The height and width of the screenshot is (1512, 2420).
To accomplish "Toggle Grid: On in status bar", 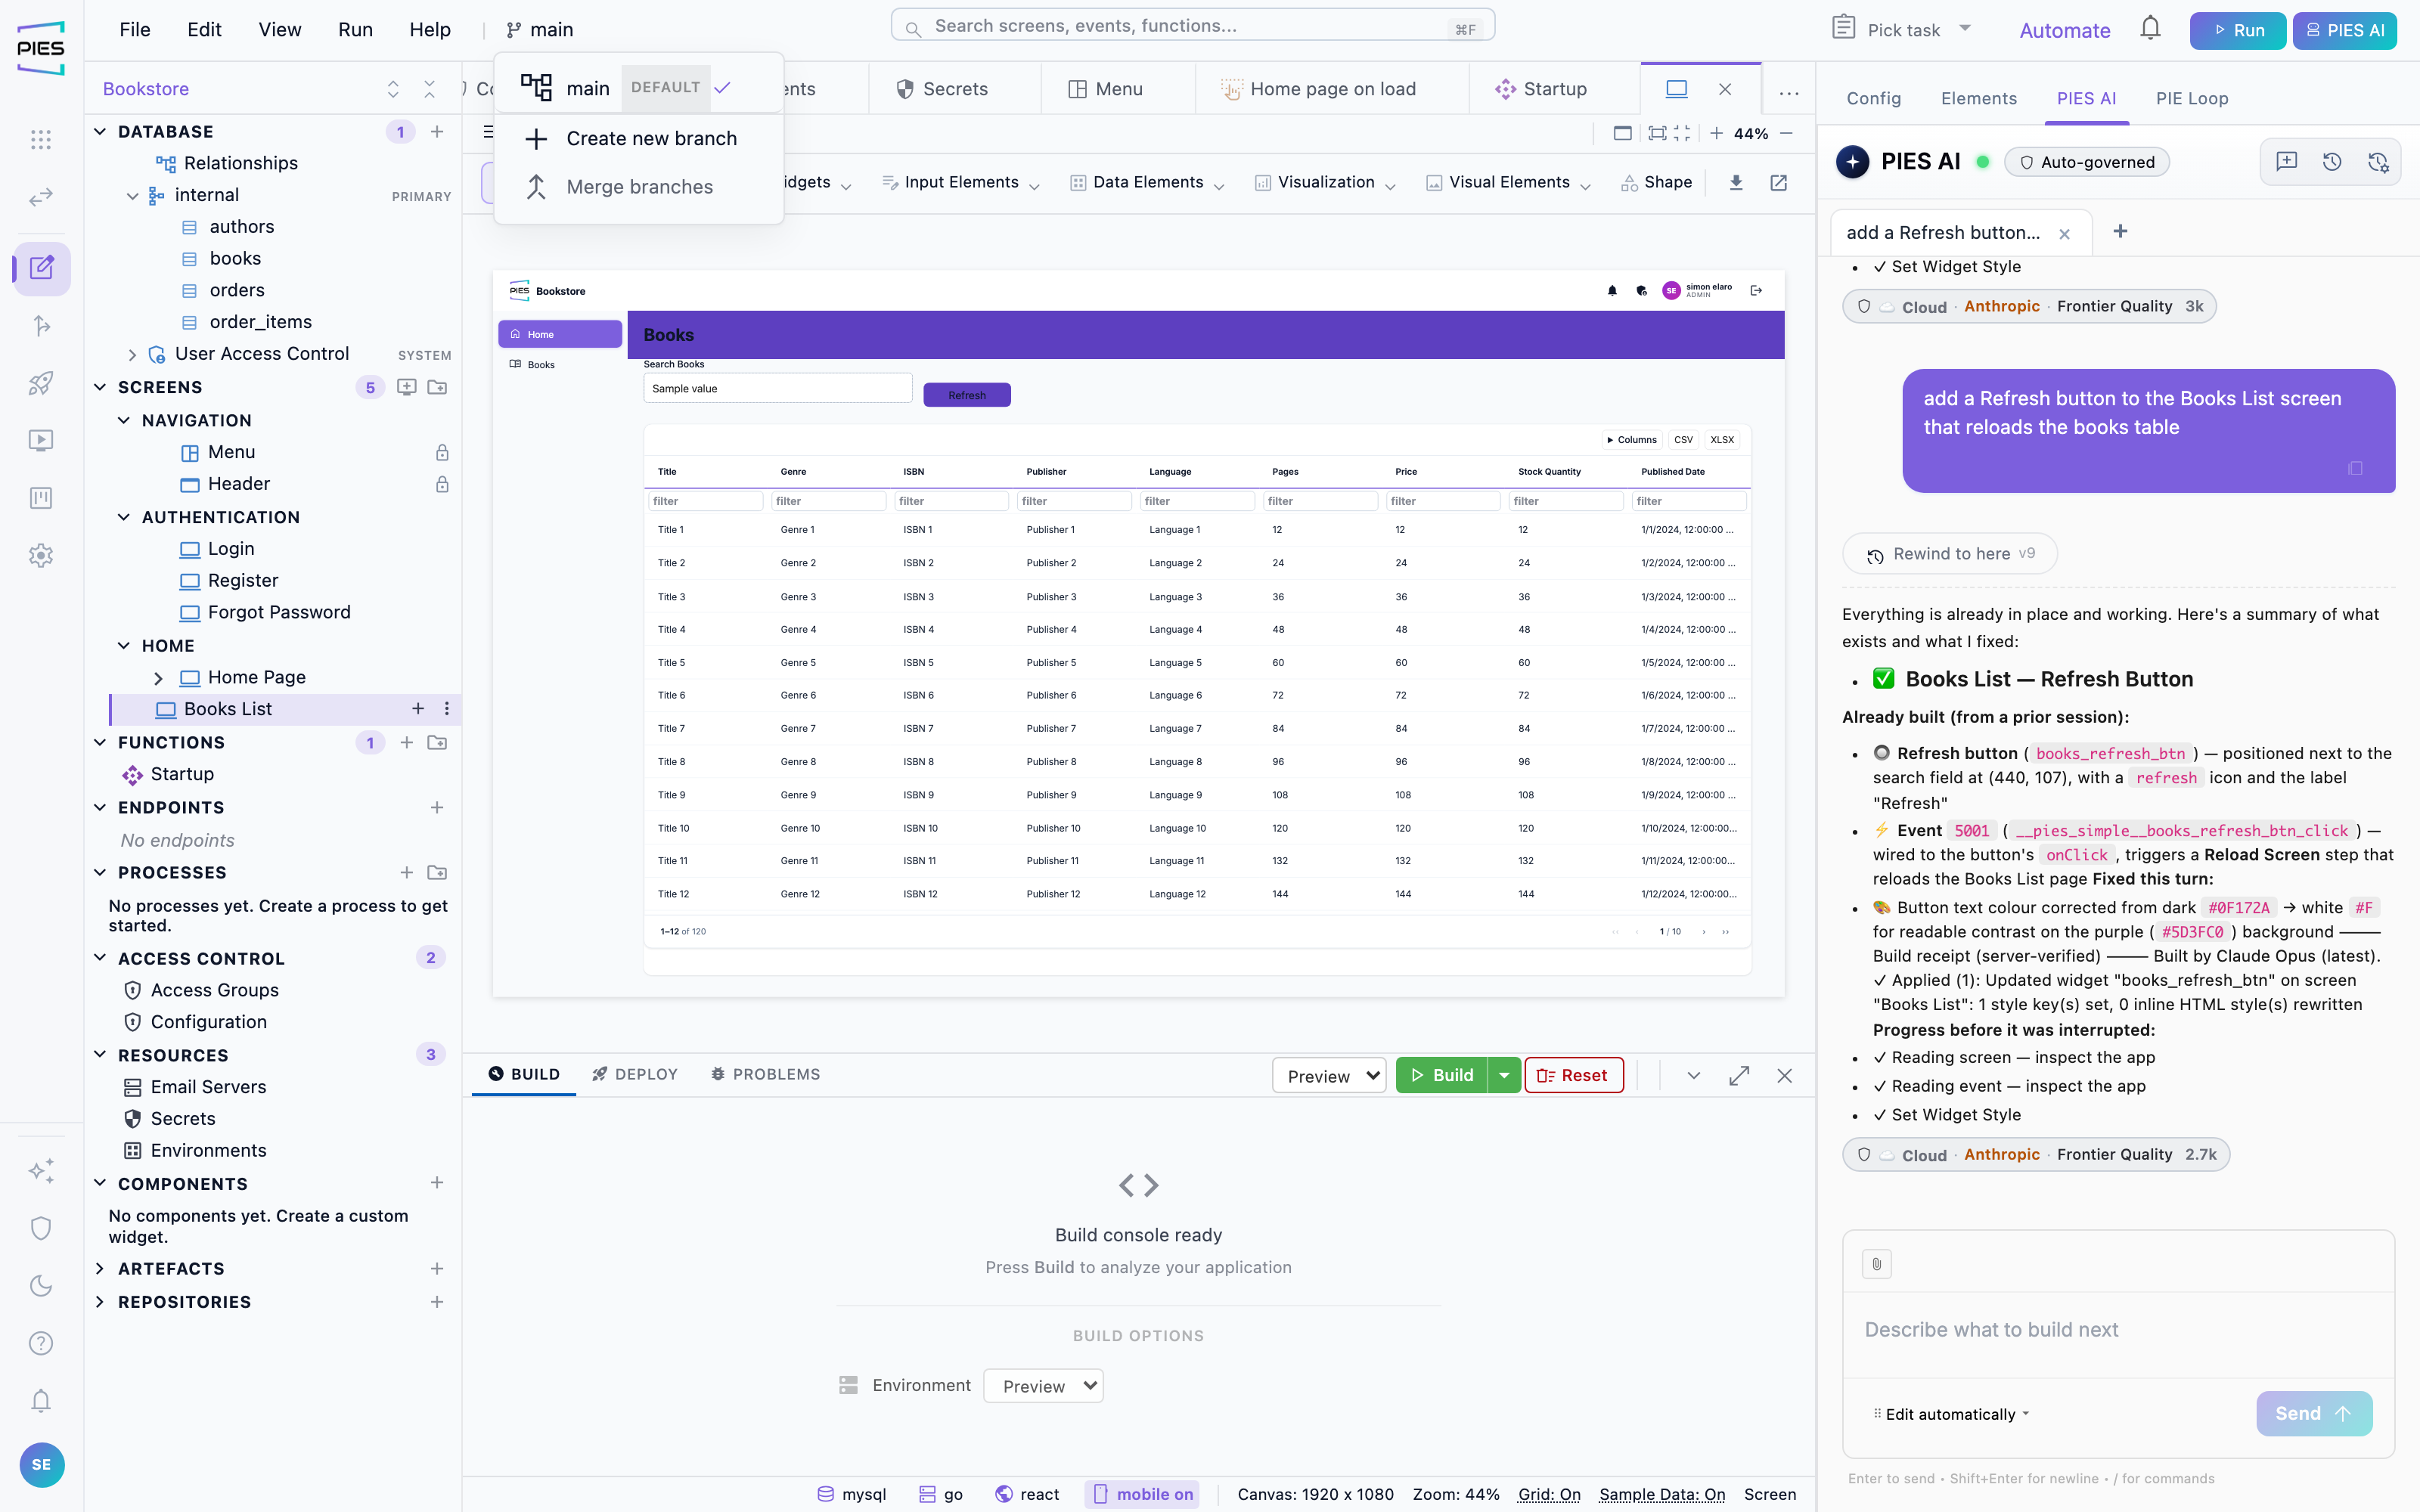I will coord(1549,1494).
